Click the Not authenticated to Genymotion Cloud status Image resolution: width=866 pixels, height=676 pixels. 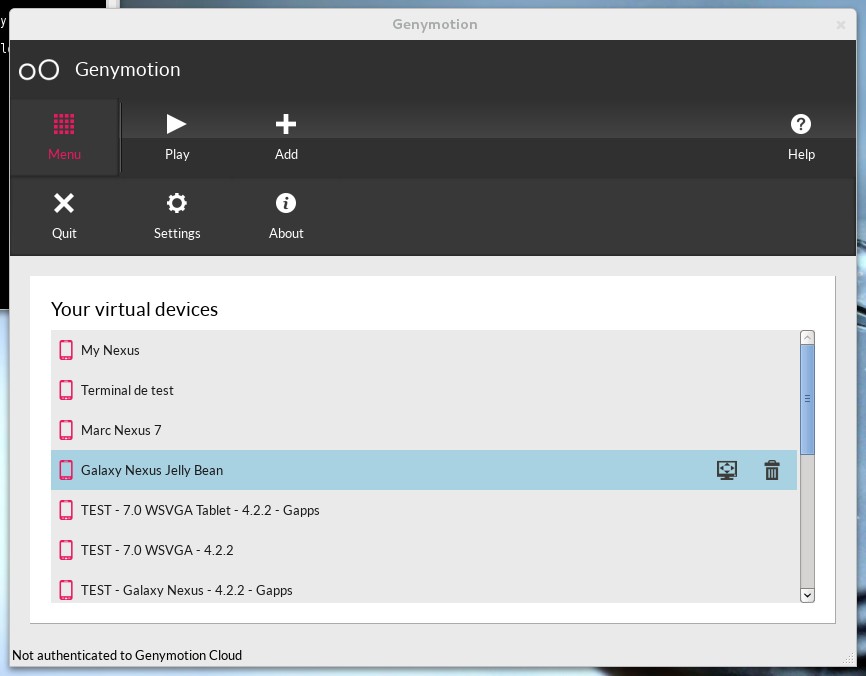coord(127,655)
